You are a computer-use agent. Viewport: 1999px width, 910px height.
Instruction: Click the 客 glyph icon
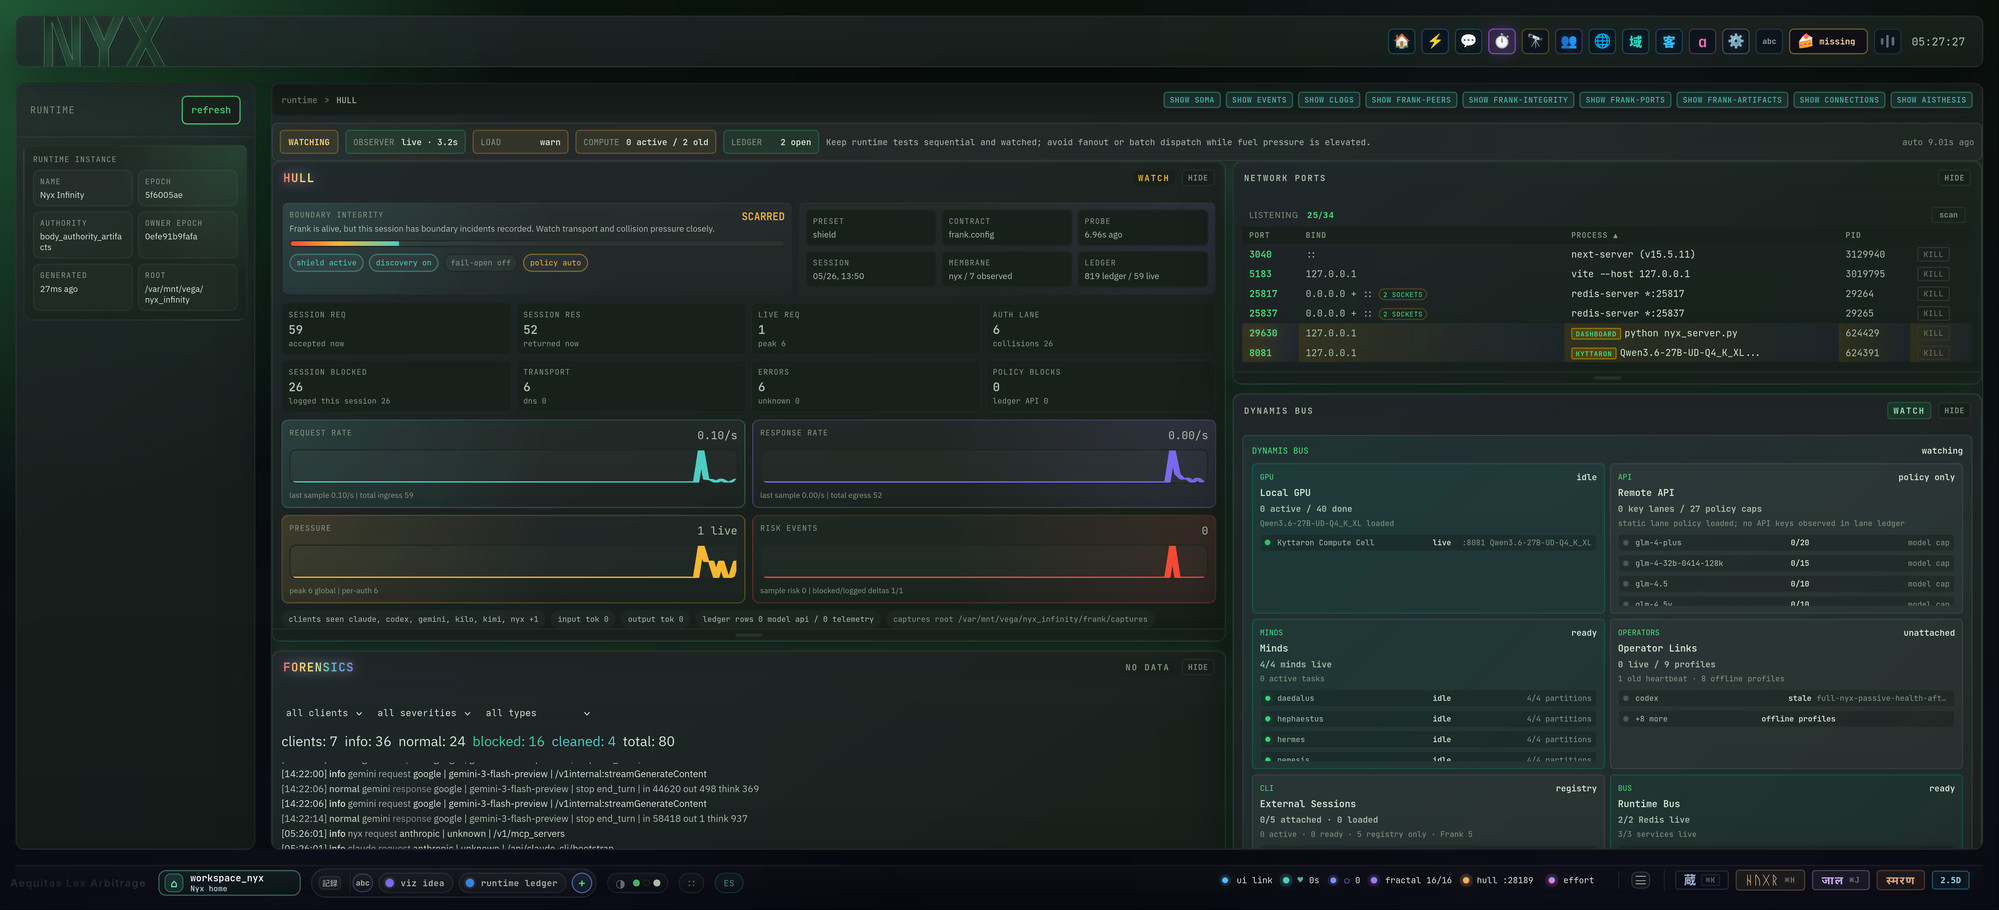pyautogui.click(x=1669, y=41)
